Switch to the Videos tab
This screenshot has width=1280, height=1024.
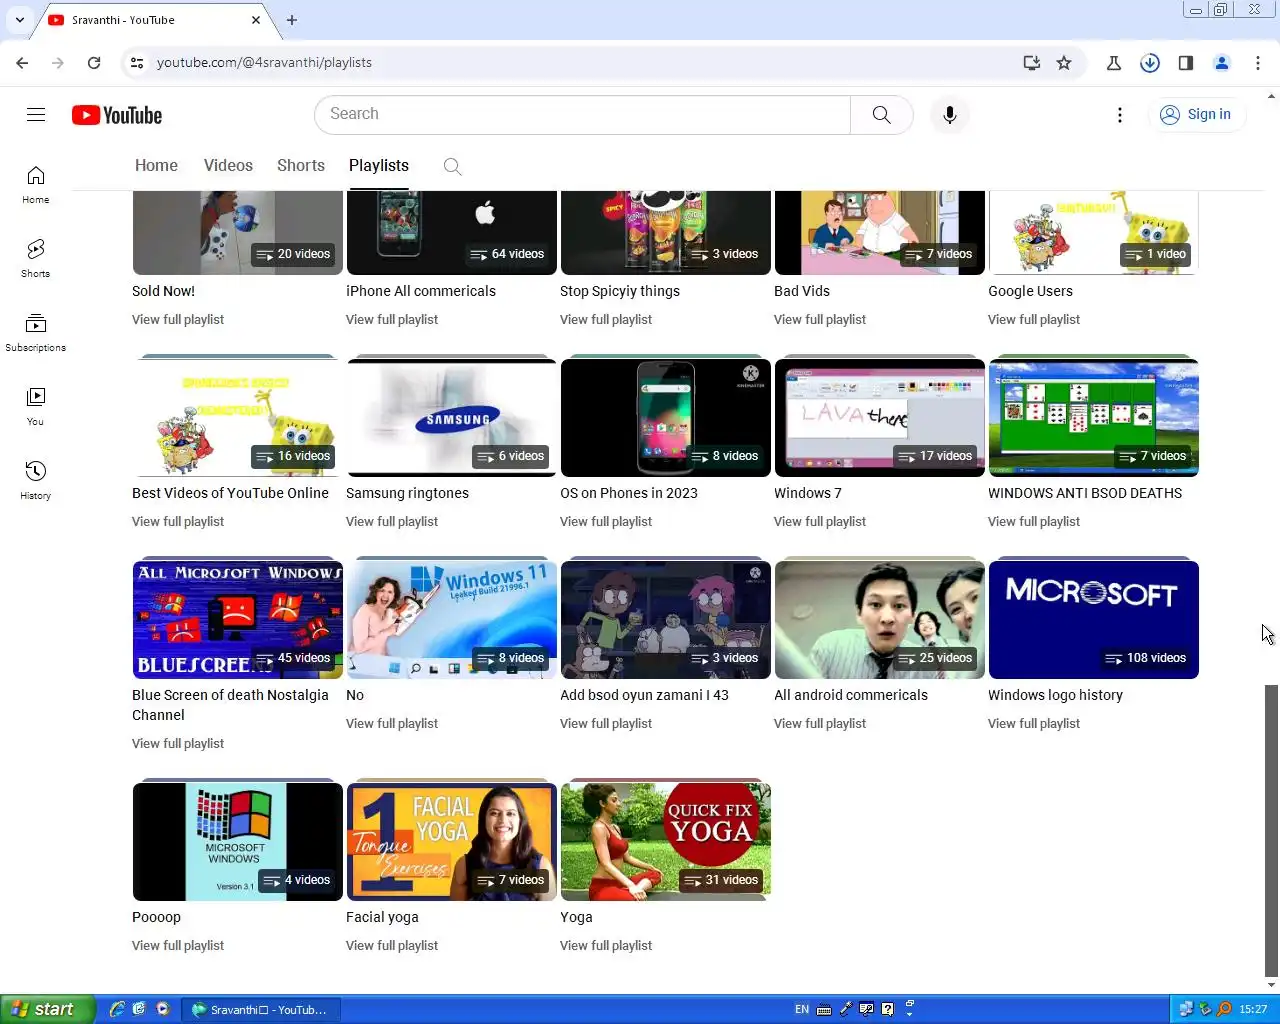228,166
